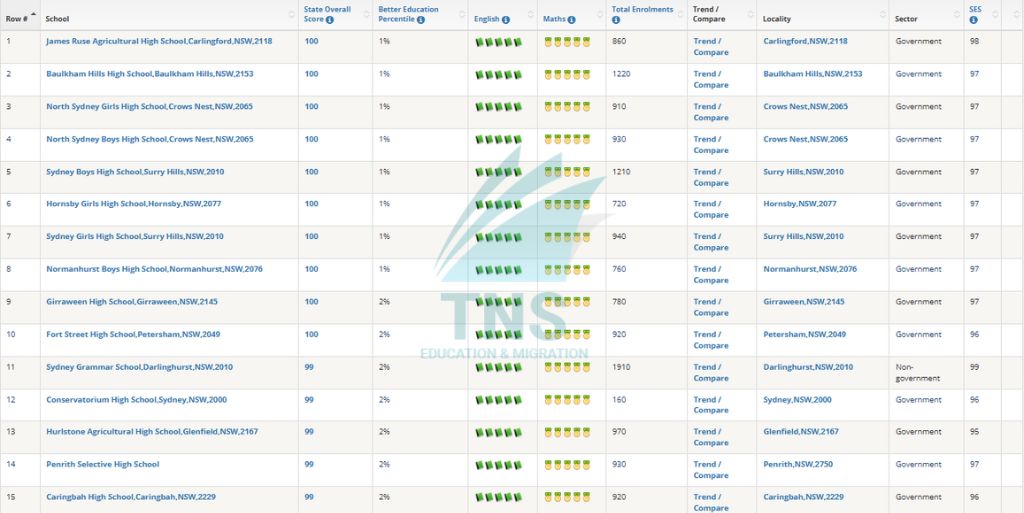Click Maths medal rating for Girraween High row
This screenshot has width=1024, height=513.
[568, 302]
